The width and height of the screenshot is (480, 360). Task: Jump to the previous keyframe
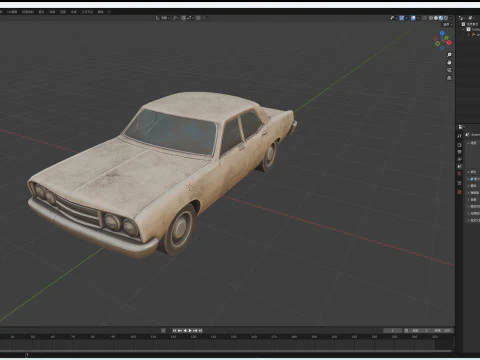pyautogui.click(x=180, y=330)
